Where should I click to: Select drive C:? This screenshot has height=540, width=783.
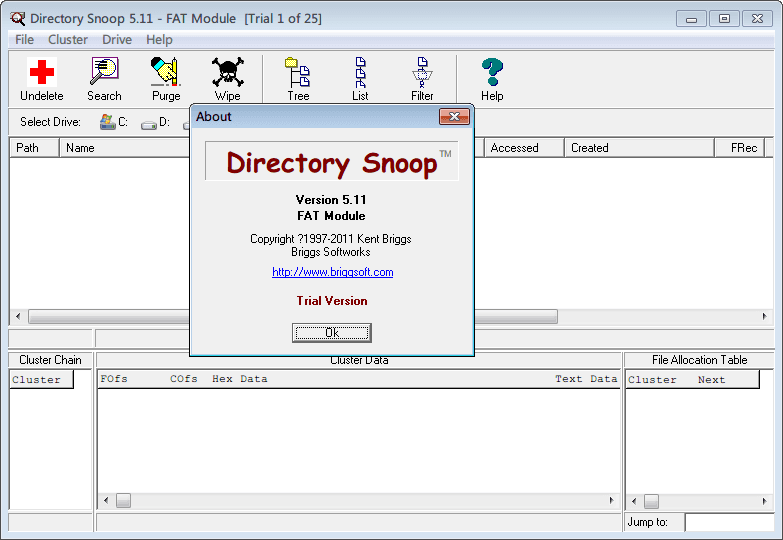click(114, 122)
